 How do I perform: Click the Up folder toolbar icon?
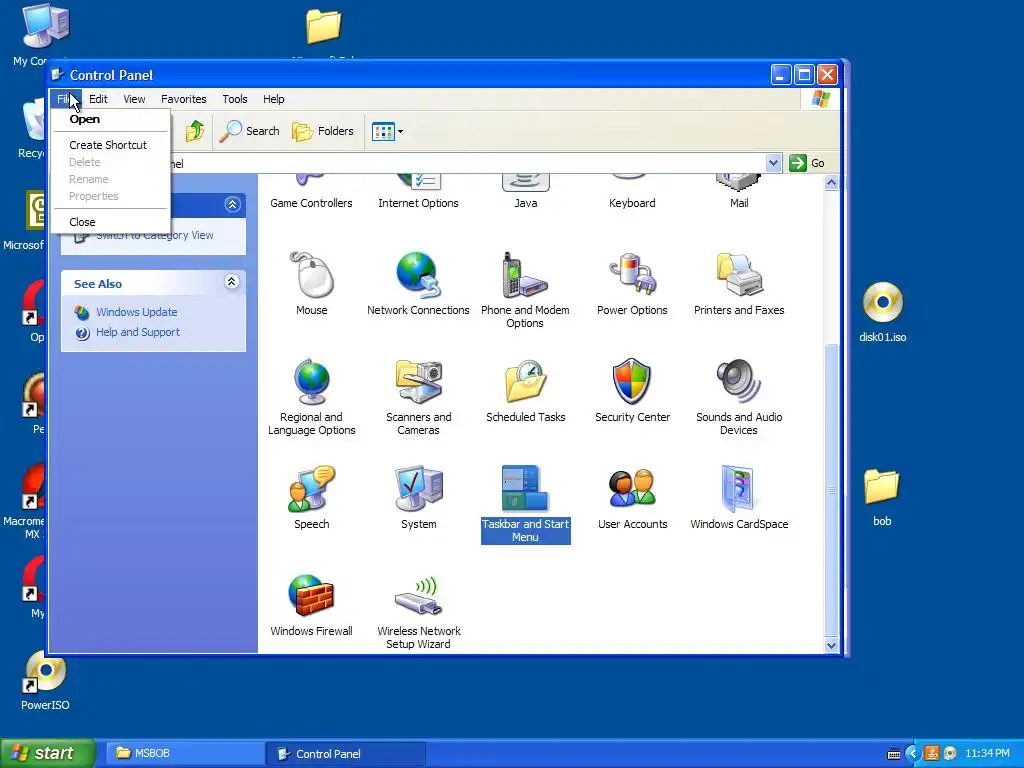pos(194,131)
